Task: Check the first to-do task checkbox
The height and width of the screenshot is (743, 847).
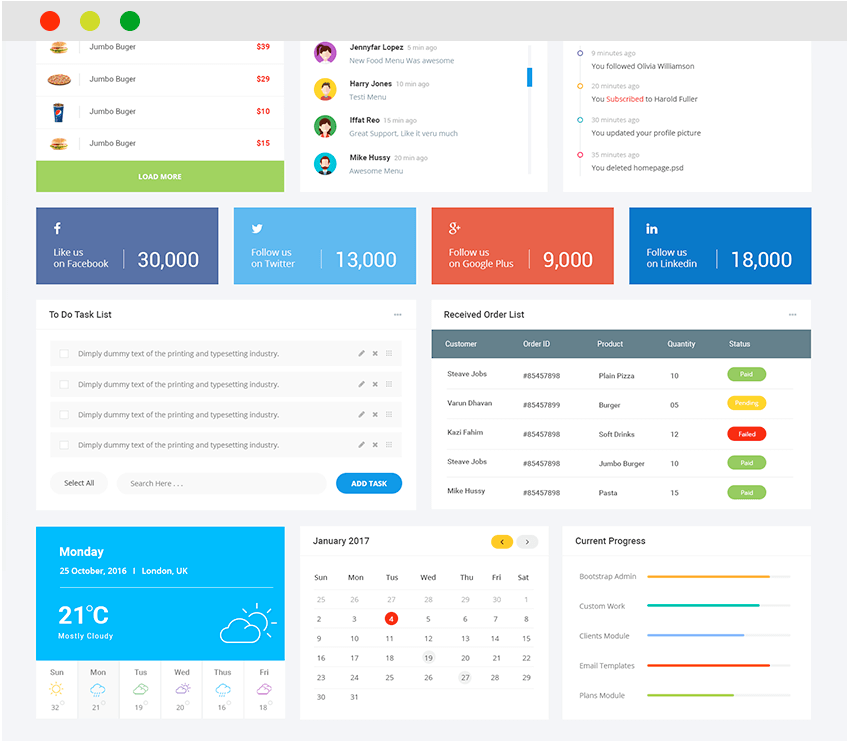Action: point(64,354)
